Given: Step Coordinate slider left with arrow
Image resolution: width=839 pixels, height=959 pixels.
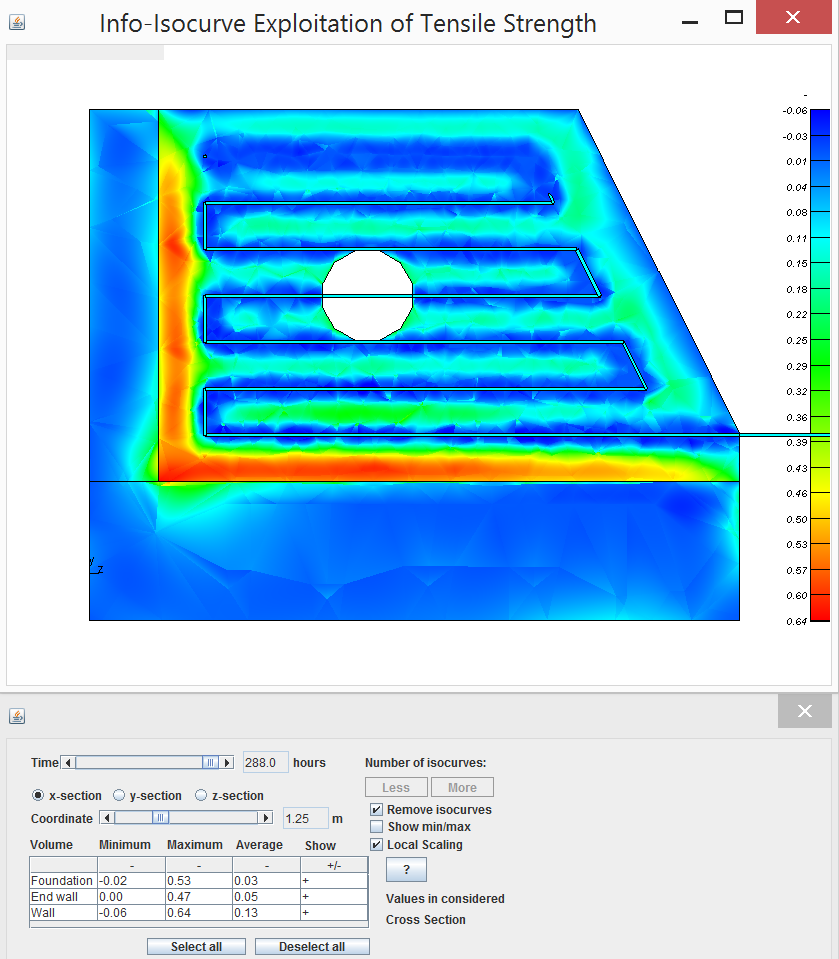Looking at the screenshot, I should click(x=107, y=818).
